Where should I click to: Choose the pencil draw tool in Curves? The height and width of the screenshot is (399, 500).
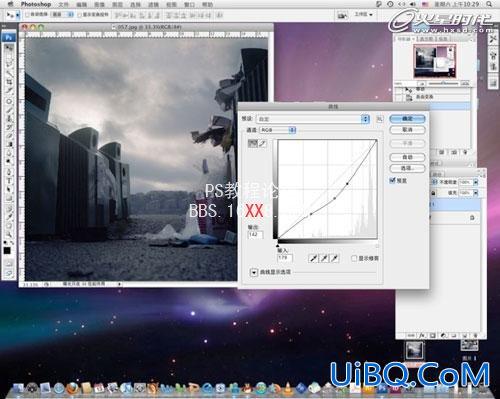(x=262, y=143)
